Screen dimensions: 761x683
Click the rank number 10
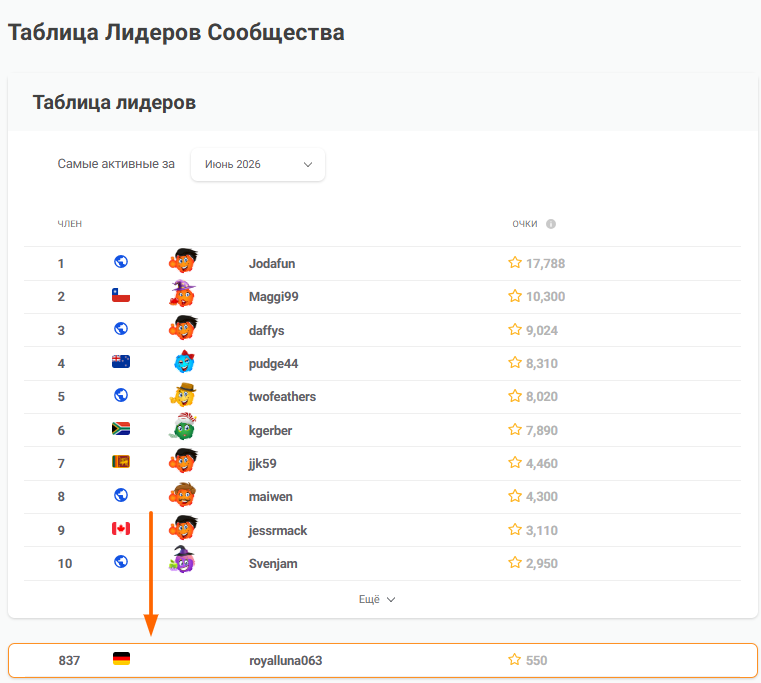[x=65, y=564]
